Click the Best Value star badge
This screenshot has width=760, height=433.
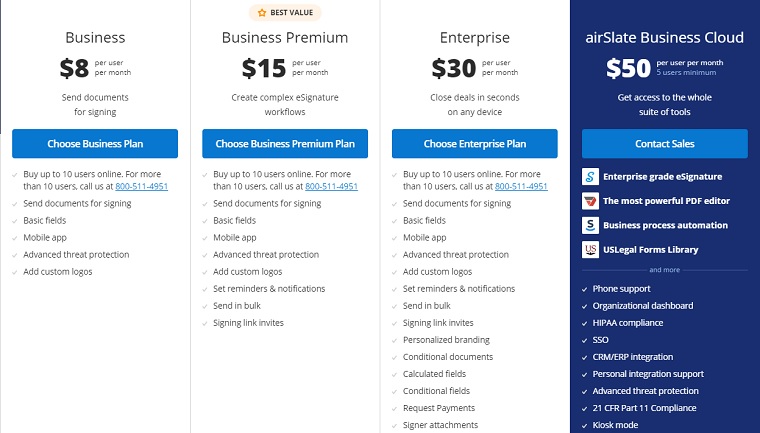(285, 13)
